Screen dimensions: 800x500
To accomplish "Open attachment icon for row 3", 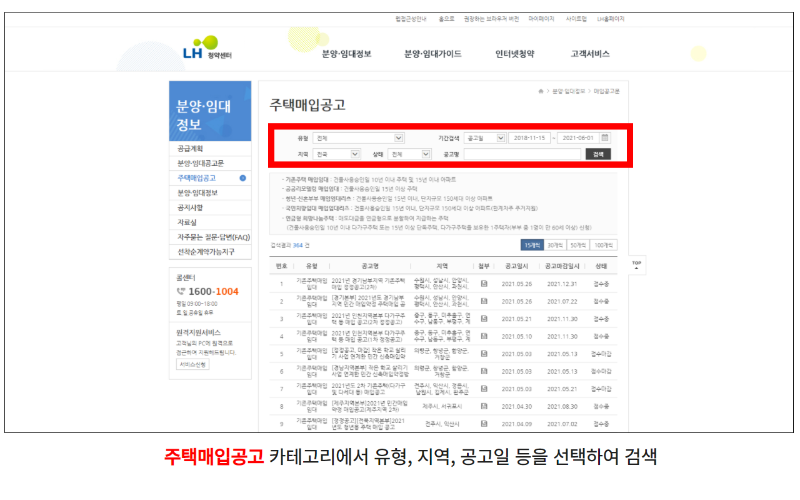I will point(484,318).
